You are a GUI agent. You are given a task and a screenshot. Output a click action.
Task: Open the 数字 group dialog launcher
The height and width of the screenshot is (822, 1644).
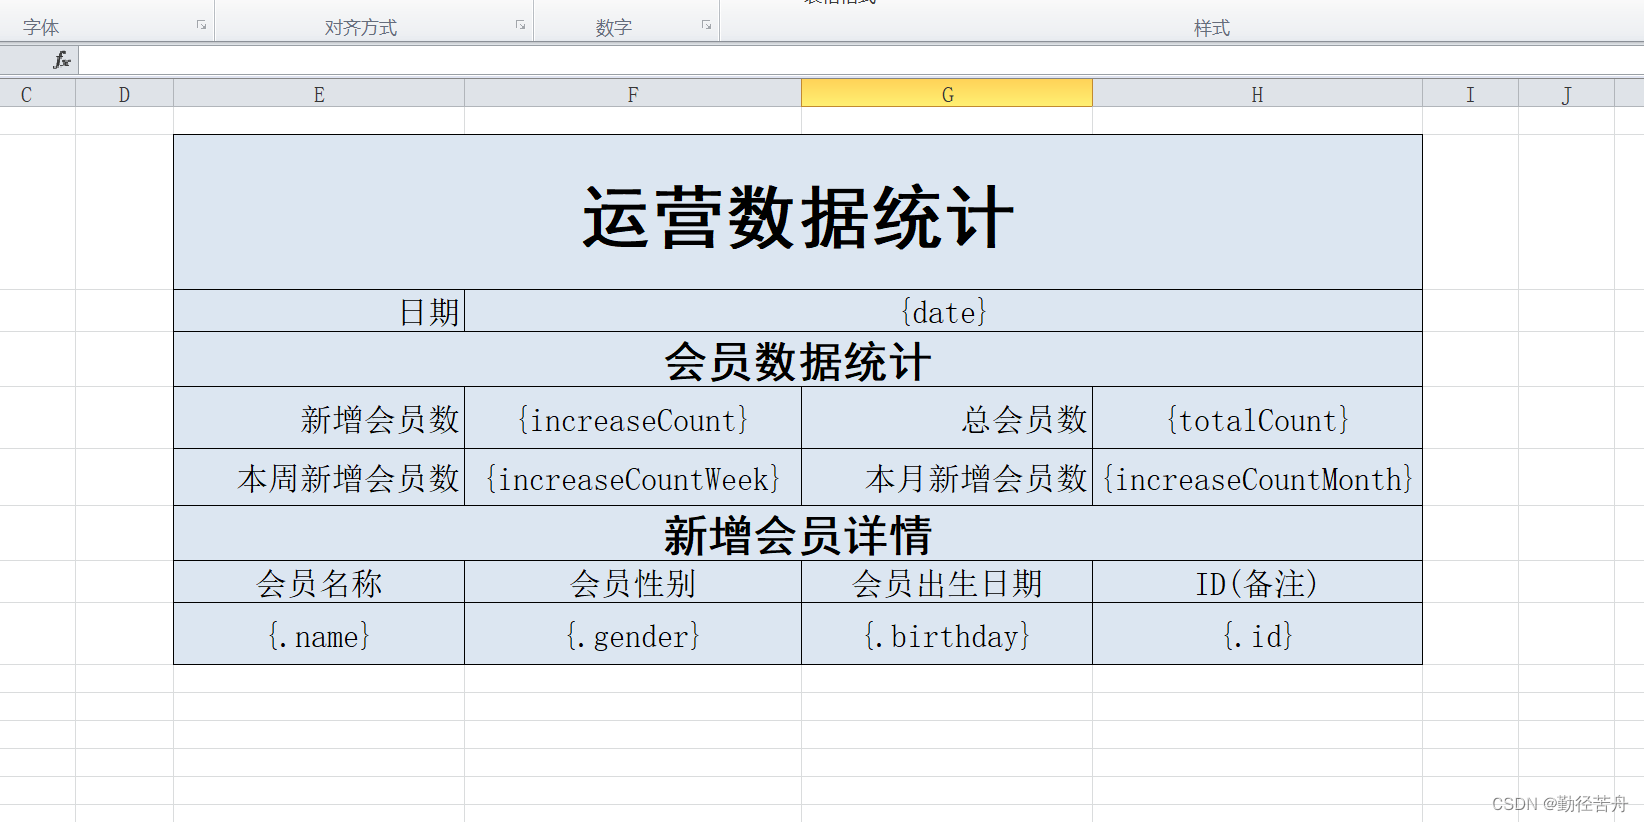[706, 25]
